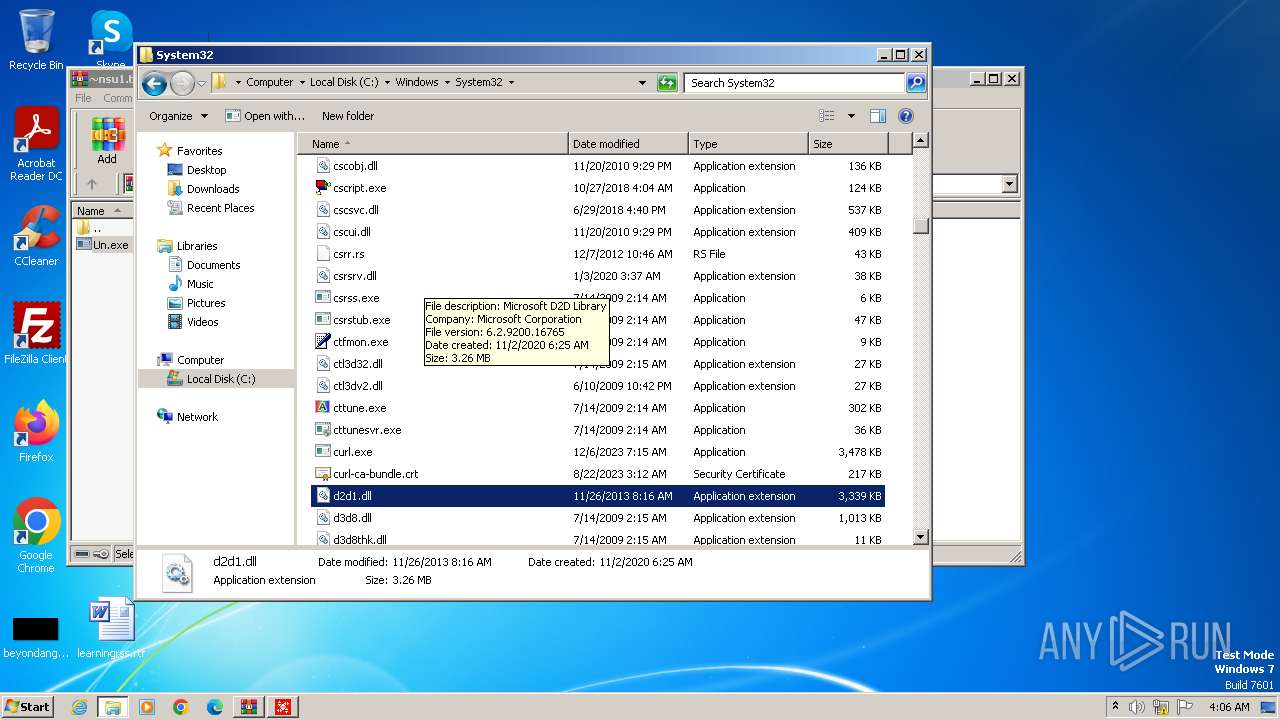Open Downloads in the navigation pane
1280x720 pixels.
tap(212, 189)
